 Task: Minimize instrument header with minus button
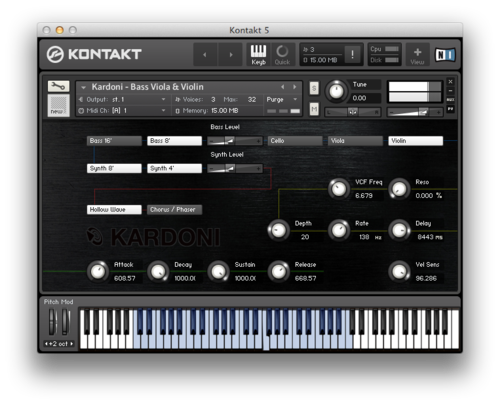coord(450,90)
